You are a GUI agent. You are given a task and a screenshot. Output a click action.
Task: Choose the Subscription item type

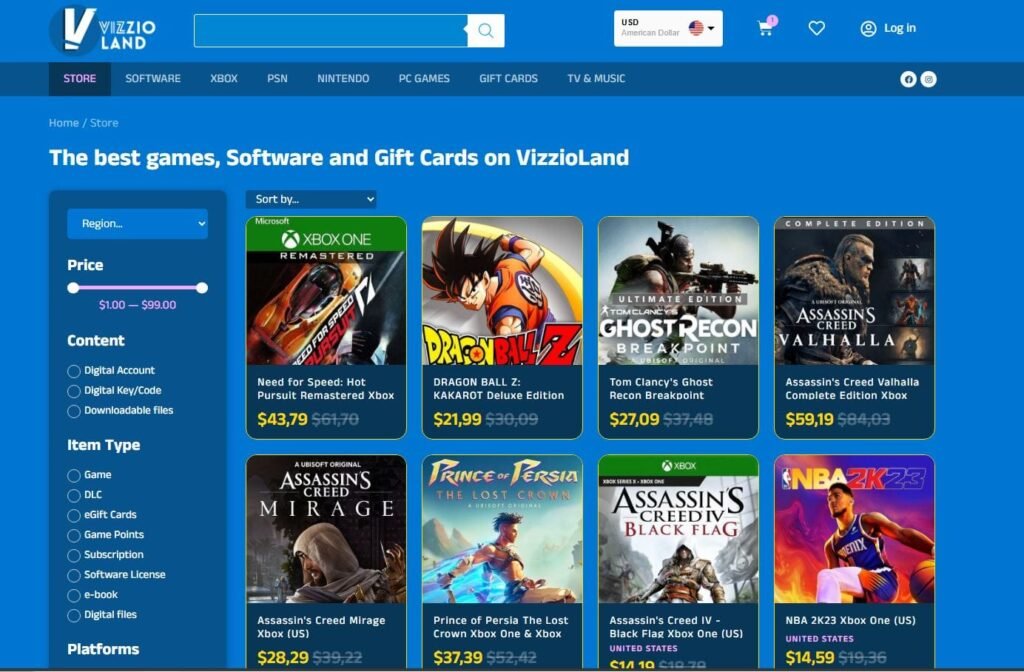coord(74,556)
